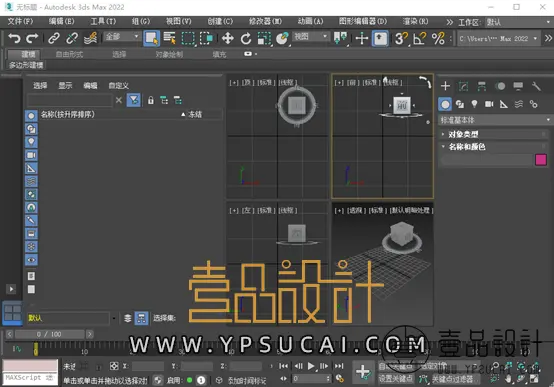Open the selection filter 全部 dropdown
Screen dimensions: 554x387
tap(122, 37)
